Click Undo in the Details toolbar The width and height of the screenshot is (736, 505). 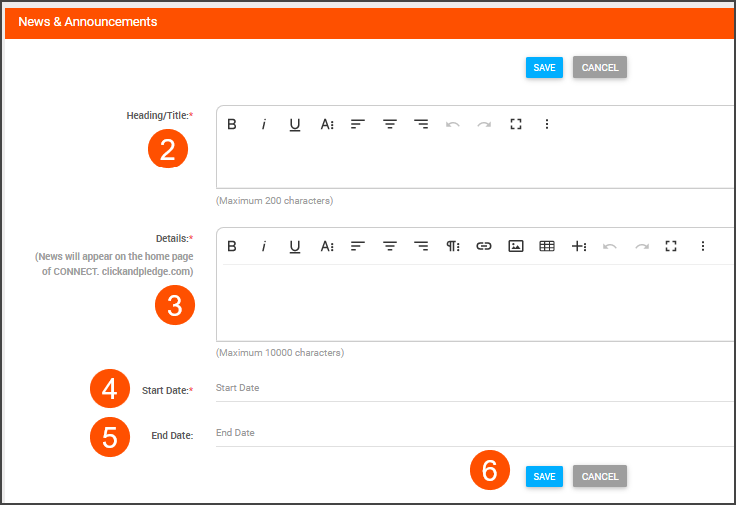pos(610,246)
